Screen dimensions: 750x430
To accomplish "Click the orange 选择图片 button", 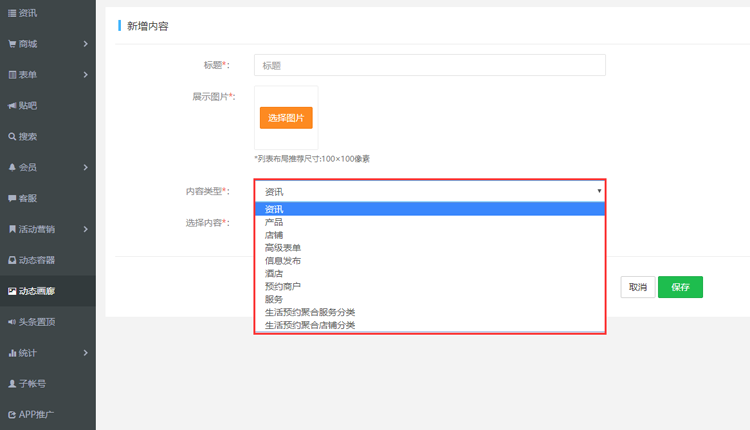I will [x=286, y=118].
